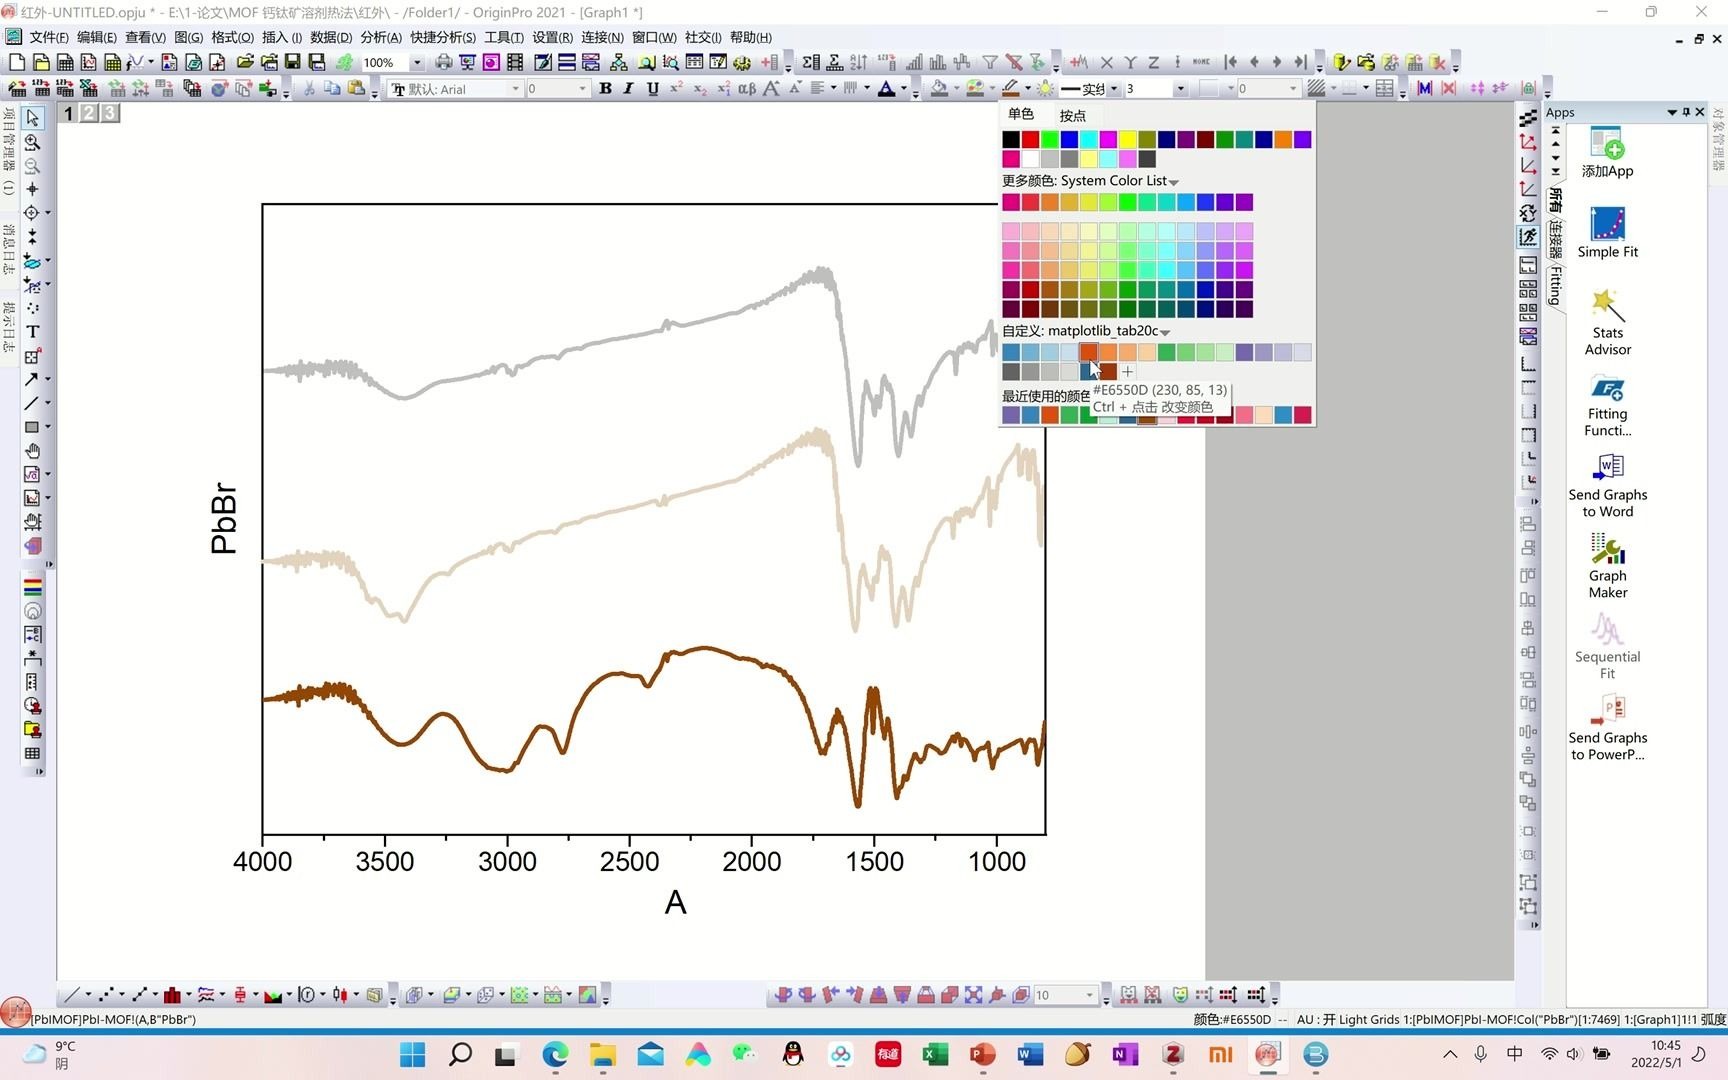
Task: Expand the System Color List dropdown
Action: click(x=1174, y=182)
